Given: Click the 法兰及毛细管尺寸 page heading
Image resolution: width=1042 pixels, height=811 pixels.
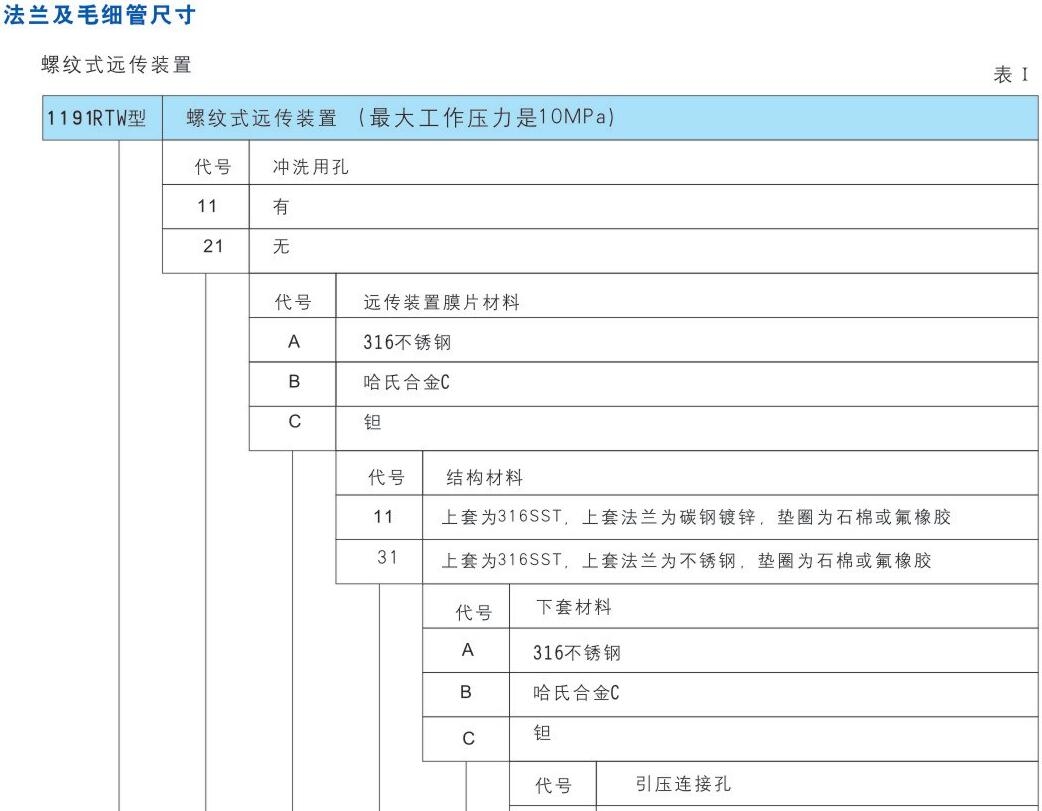Looking at the screenshot, I should 98,15.
